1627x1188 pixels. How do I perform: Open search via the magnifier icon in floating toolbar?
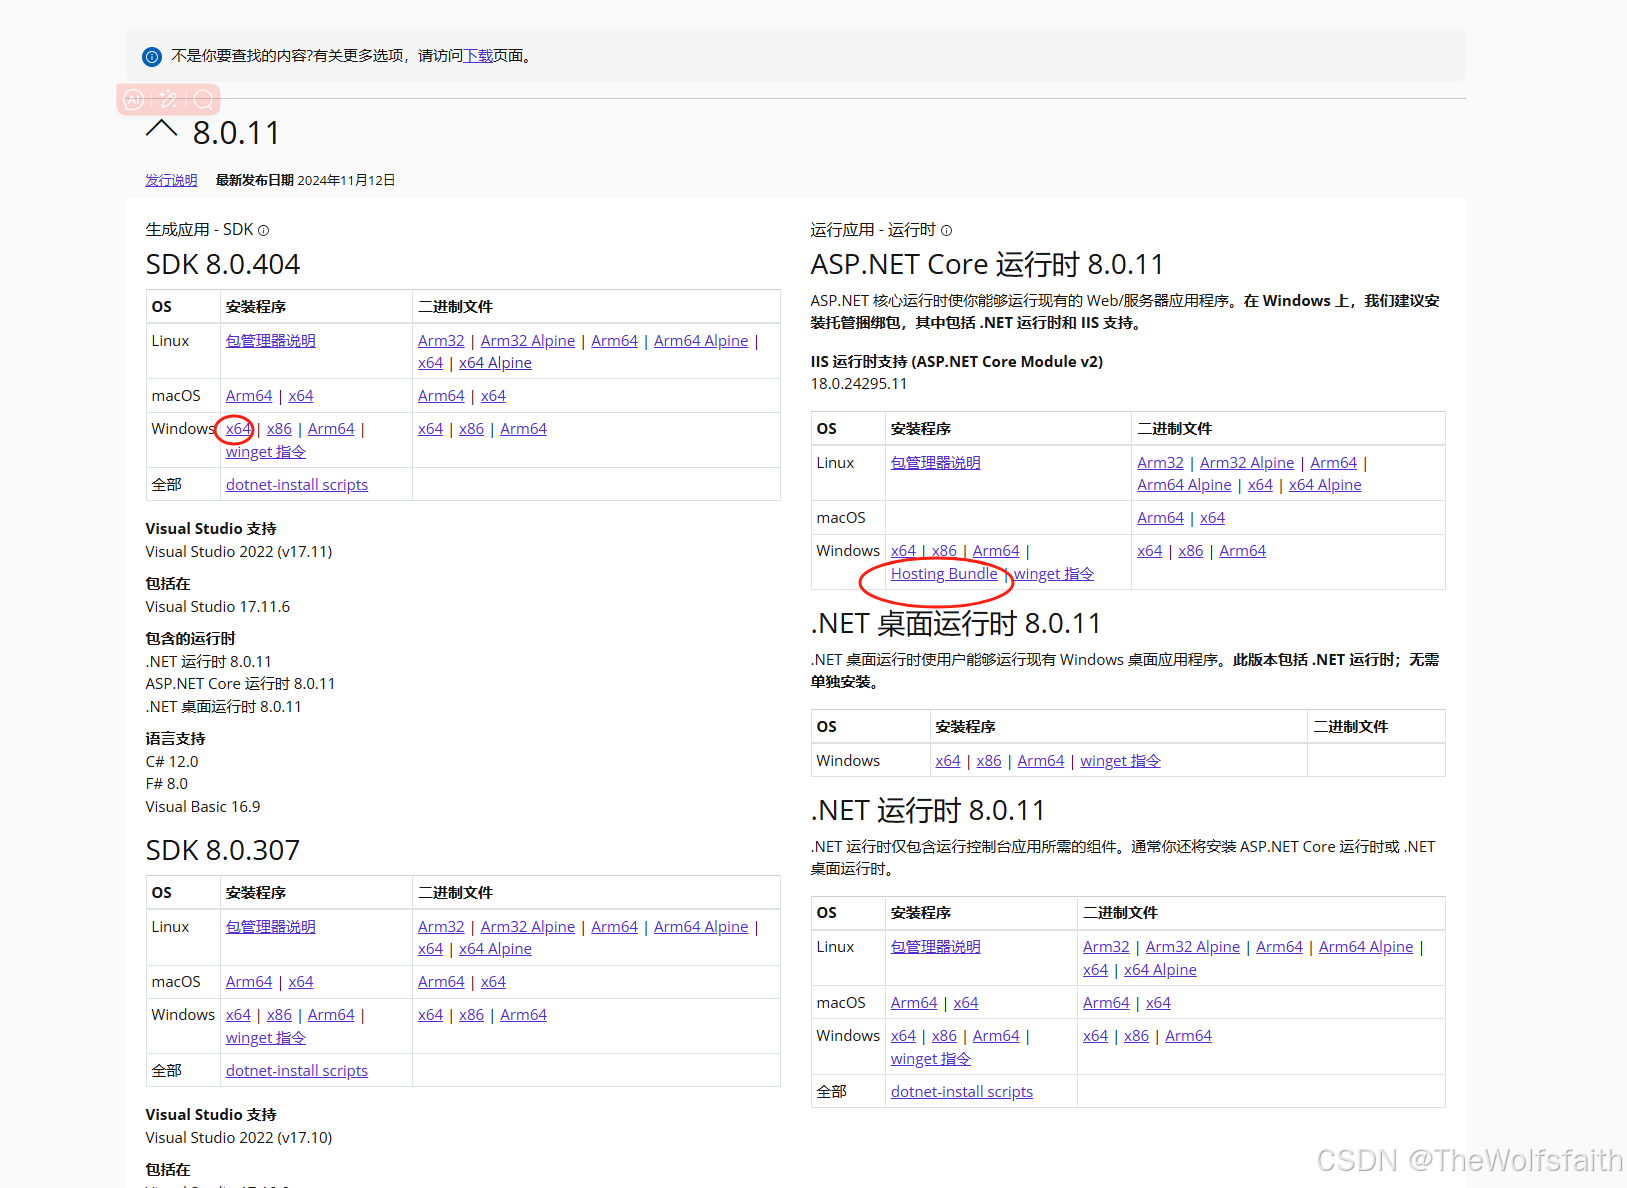coord(203,99)
